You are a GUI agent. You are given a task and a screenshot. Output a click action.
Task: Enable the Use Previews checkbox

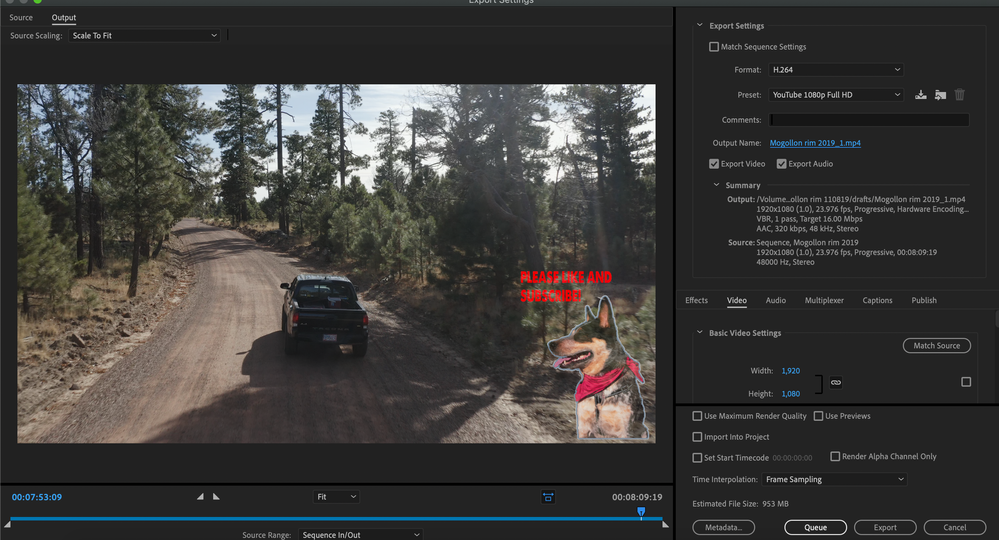pyautogui.click(x=818, y=416)
